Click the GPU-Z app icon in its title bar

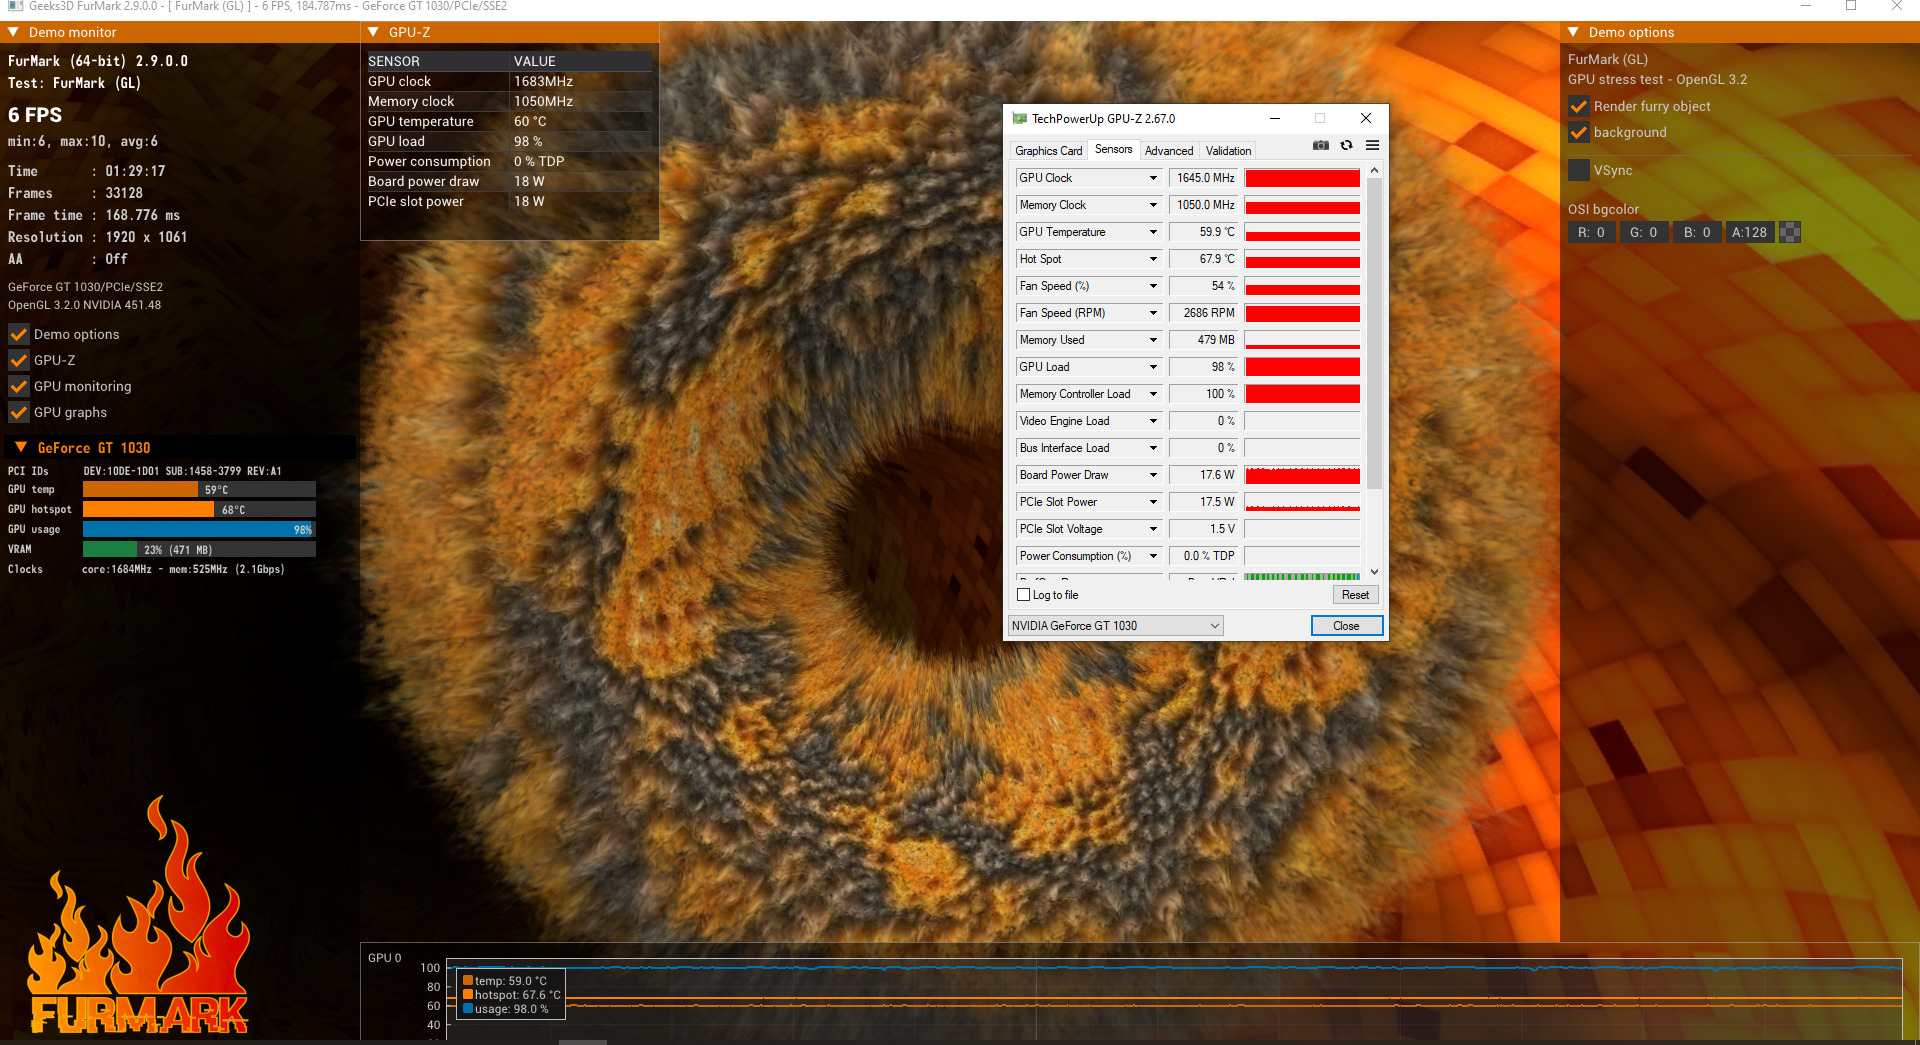pos(1020,118)
